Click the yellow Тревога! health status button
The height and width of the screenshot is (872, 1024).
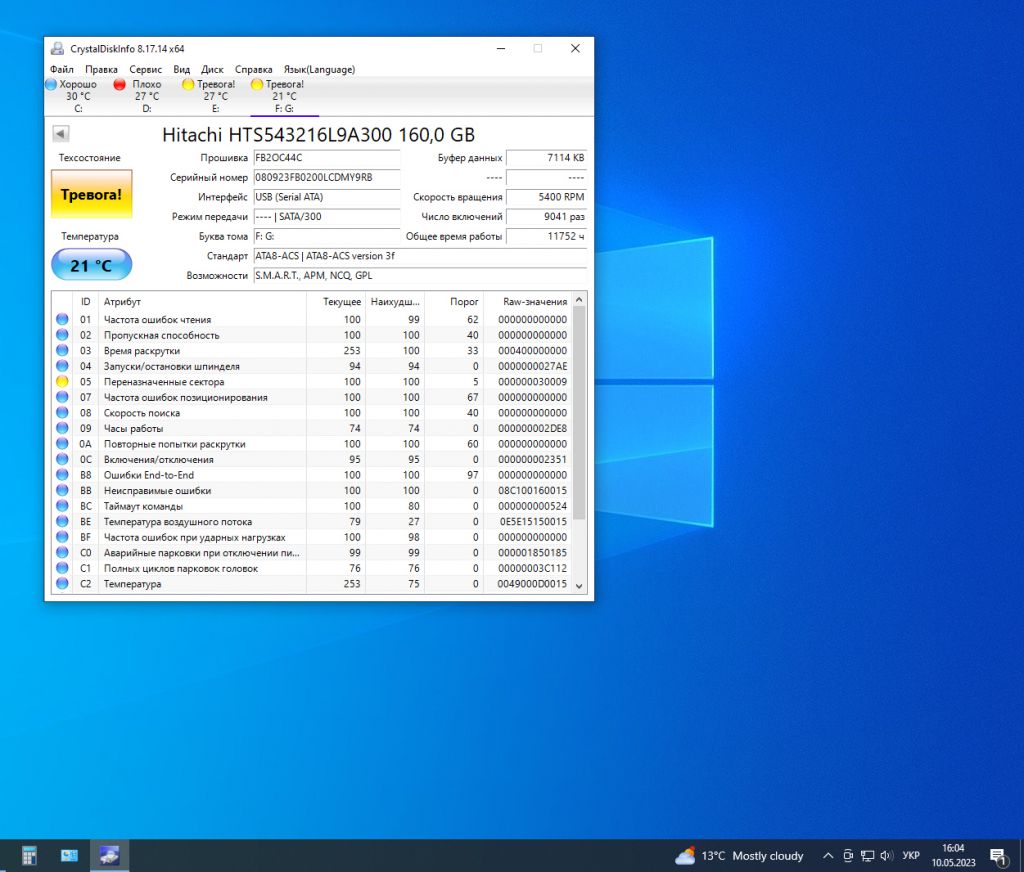91,194
